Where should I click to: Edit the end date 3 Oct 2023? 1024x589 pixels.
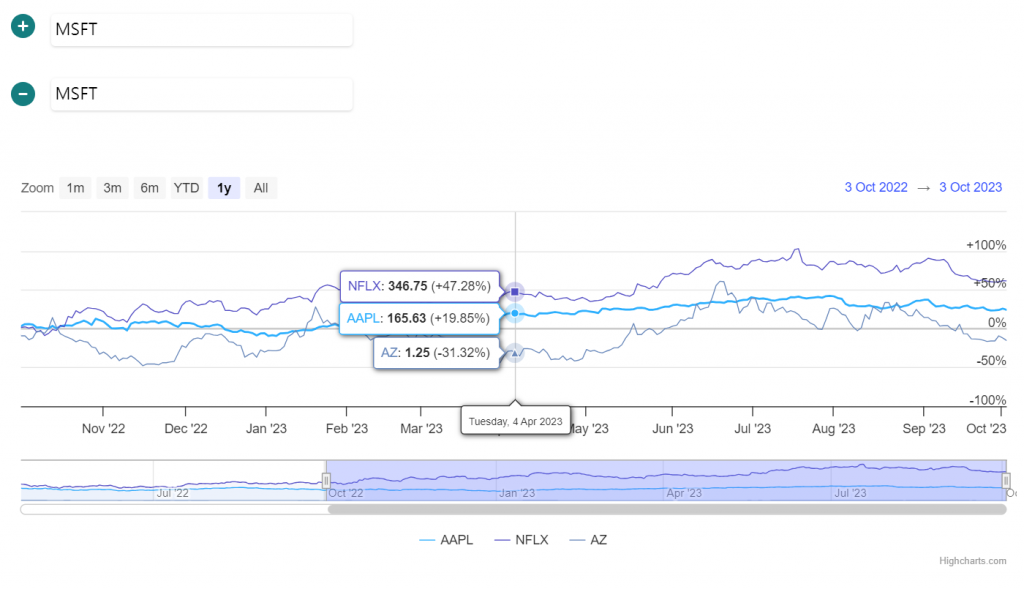pos(970,187)
